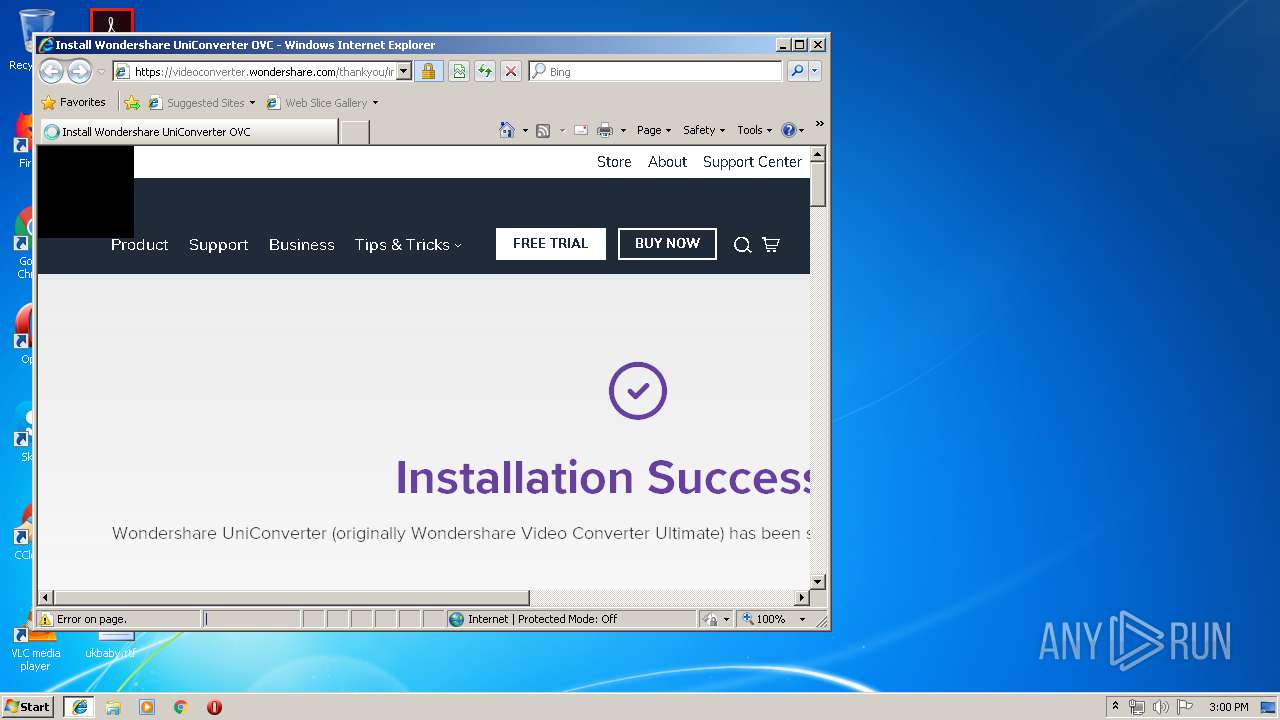The width and height of the screenshot is (1280, 720).
Task: Open the Store link
Action: pos(614,162)
